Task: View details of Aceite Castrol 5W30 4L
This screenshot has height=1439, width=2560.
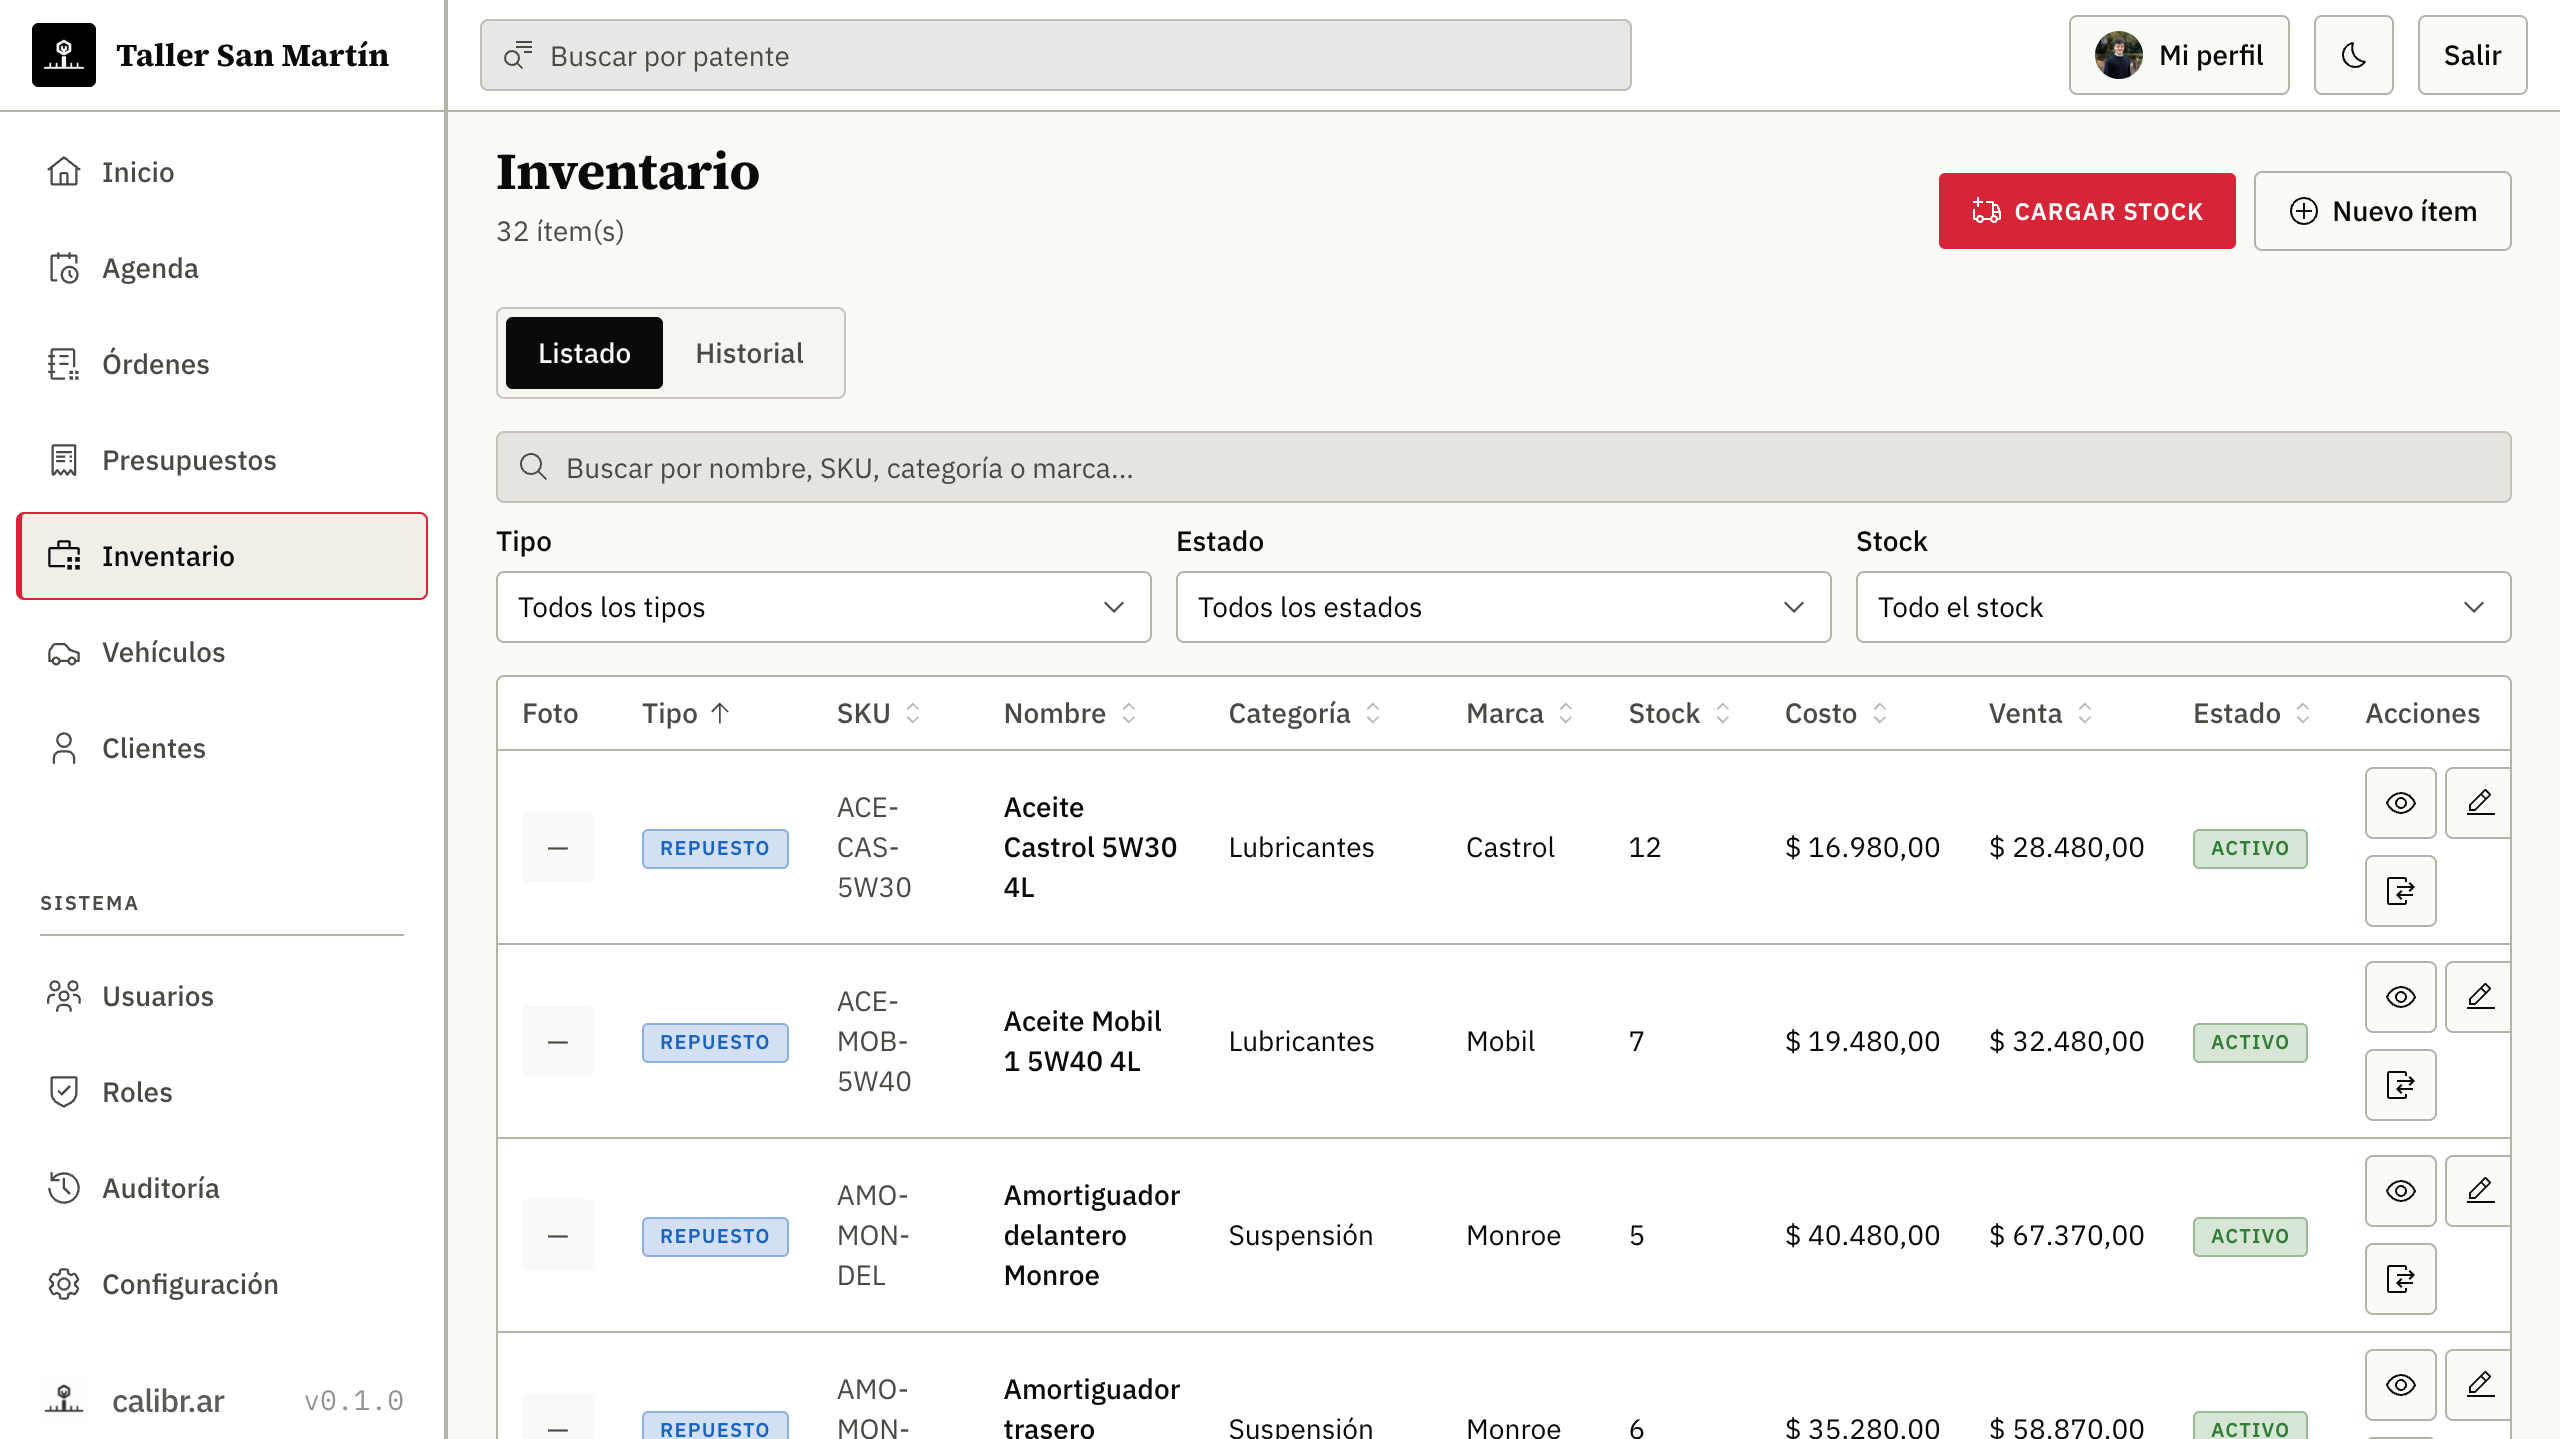Action: (x=2400, y=803)
